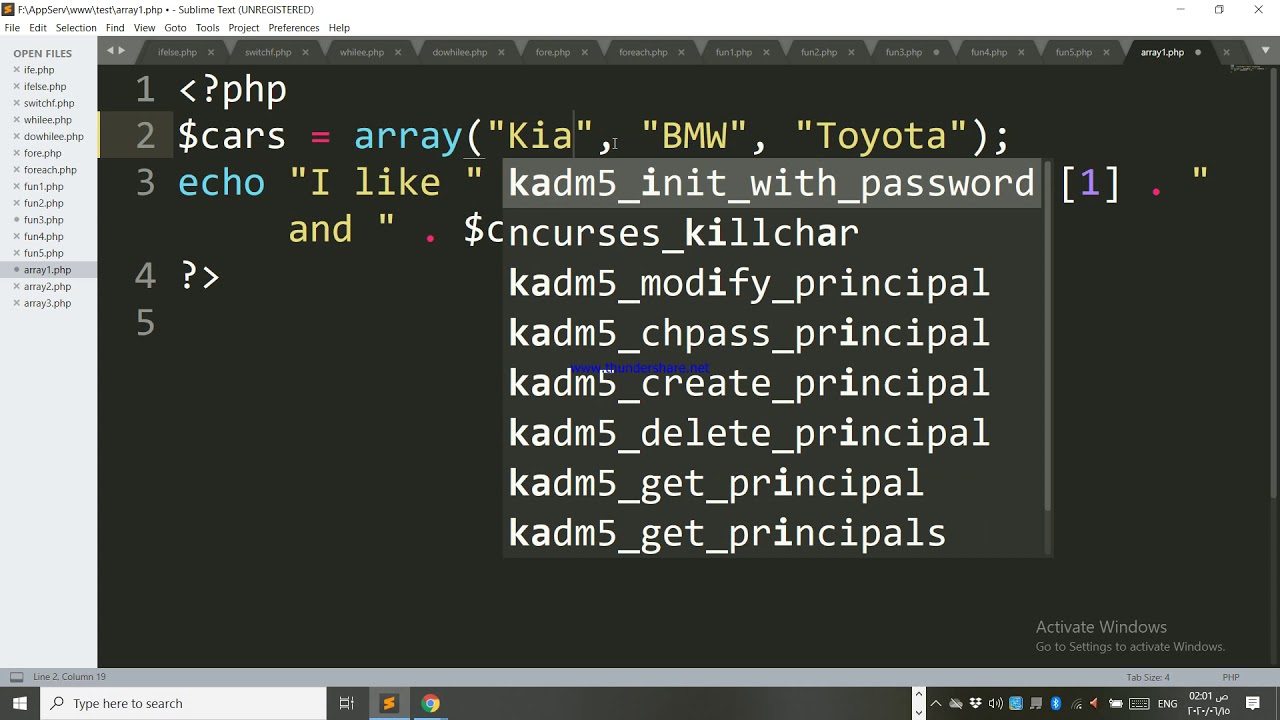Open the Bluetooth tray icon
The width and height of the screenshot is (1280, 720).
(1056, 703)
